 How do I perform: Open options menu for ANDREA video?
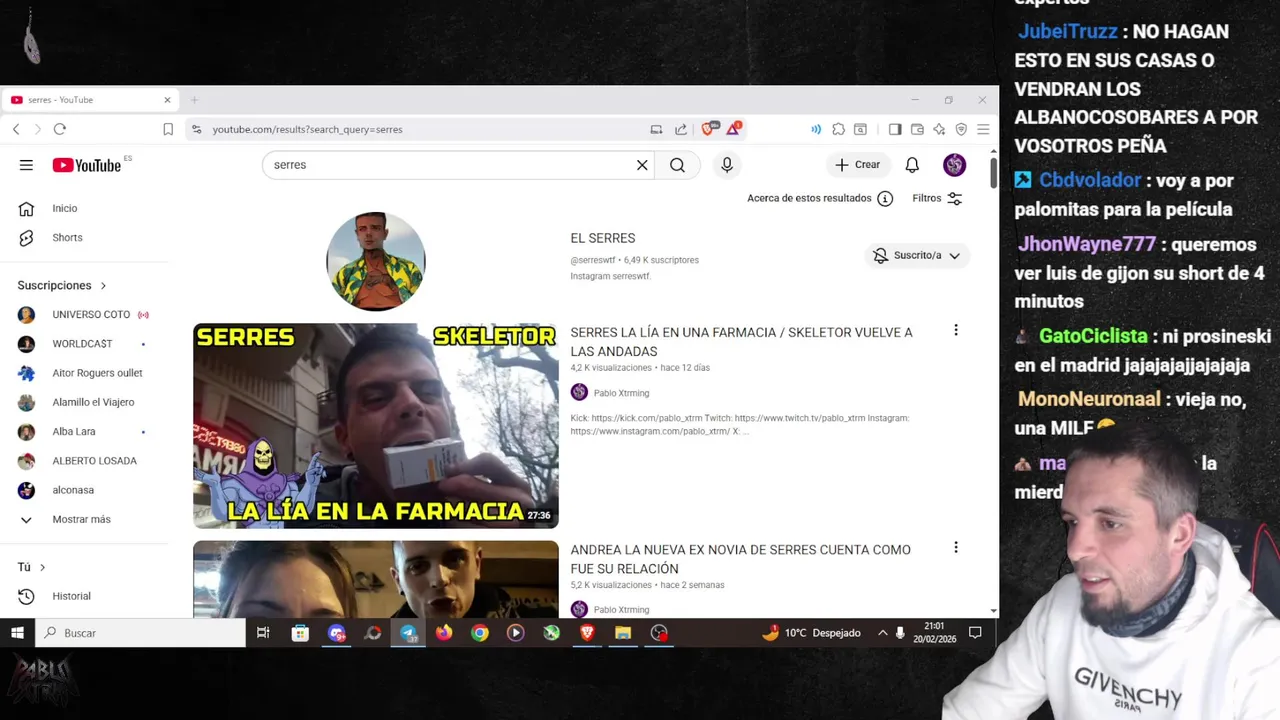955,547
